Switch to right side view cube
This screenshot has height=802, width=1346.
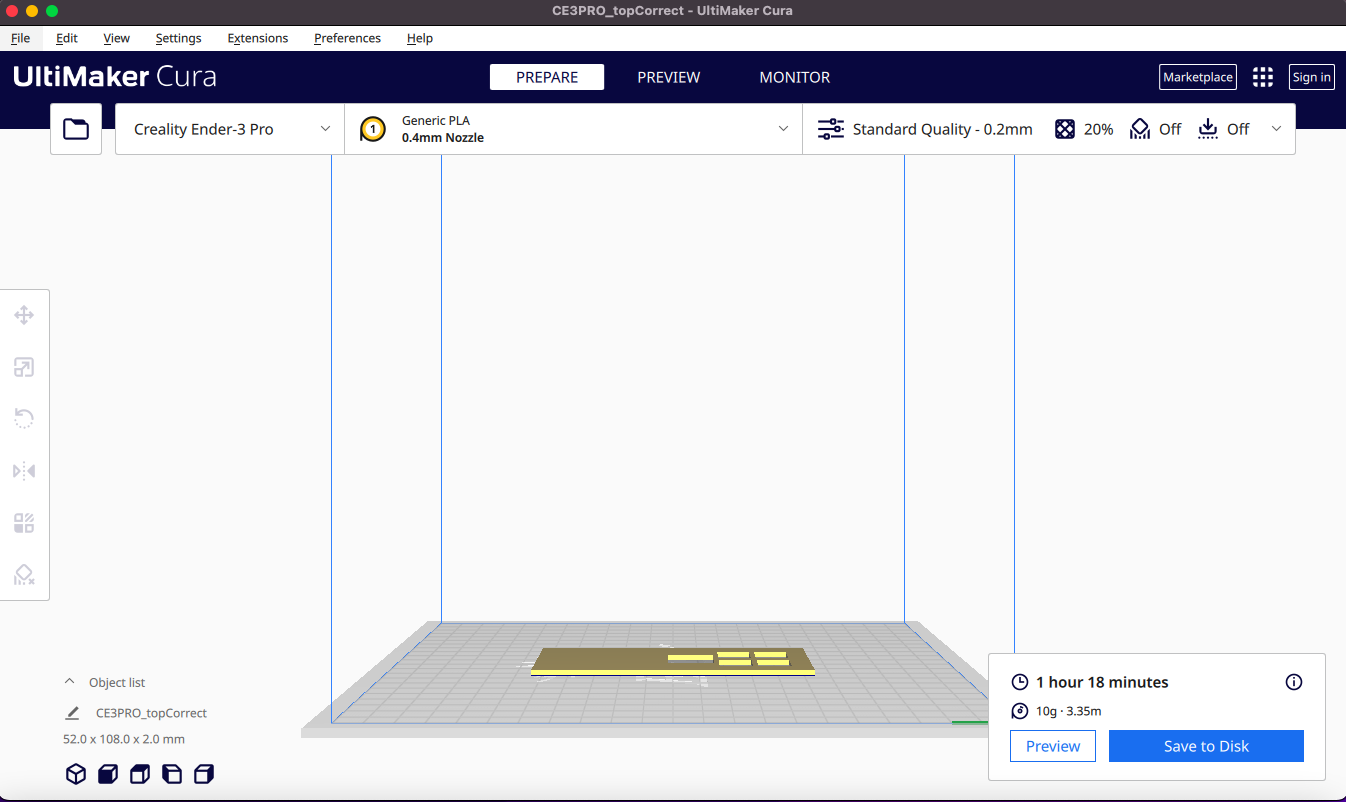[x=204, y=773]
